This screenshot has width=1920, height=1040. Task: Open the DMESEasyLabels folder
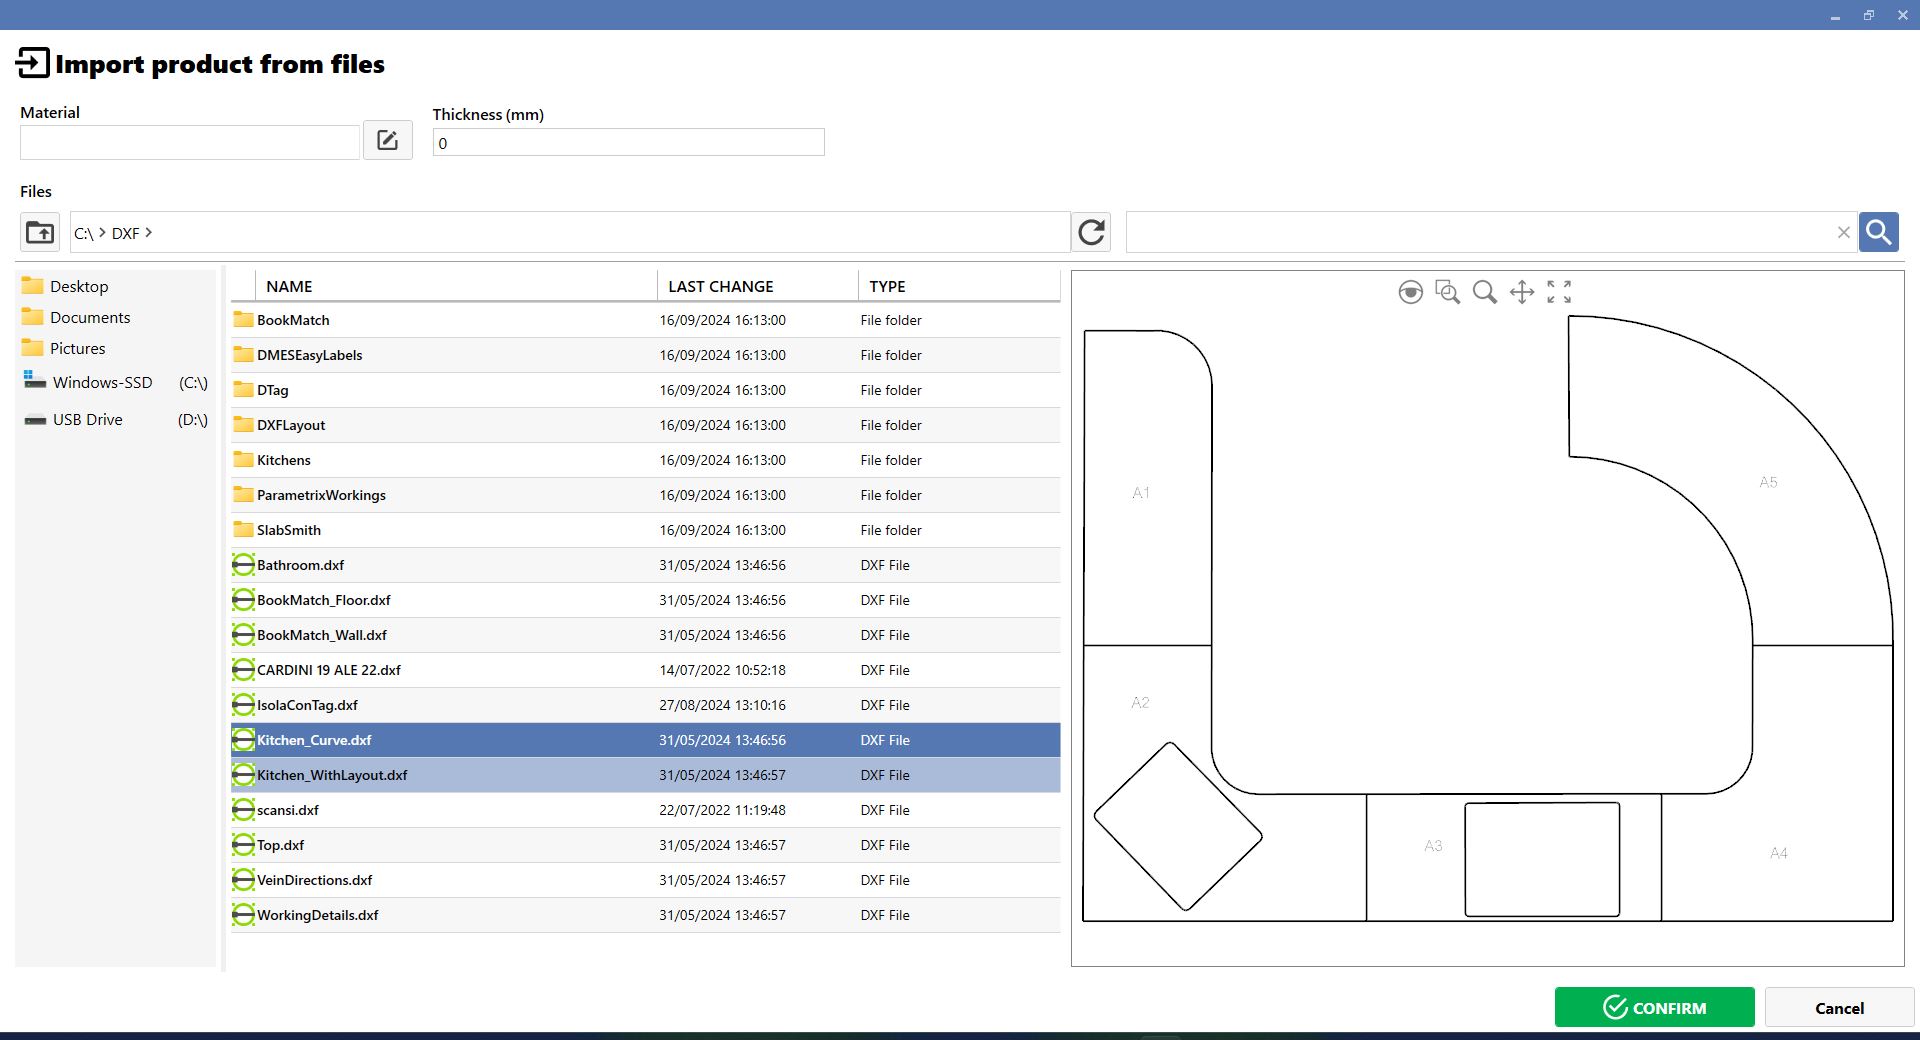tap(645, 355)
